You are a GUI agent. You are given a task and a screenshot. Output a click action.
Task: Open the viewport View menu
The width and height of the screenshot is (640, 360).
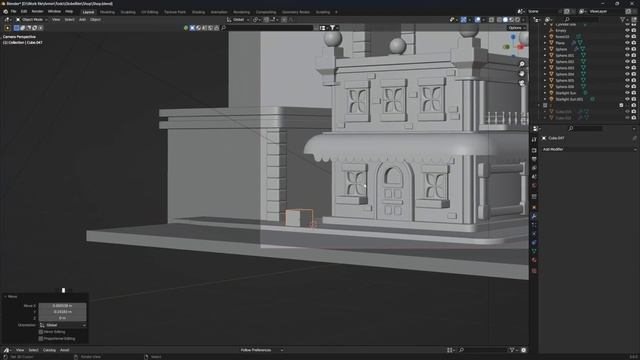56,20
